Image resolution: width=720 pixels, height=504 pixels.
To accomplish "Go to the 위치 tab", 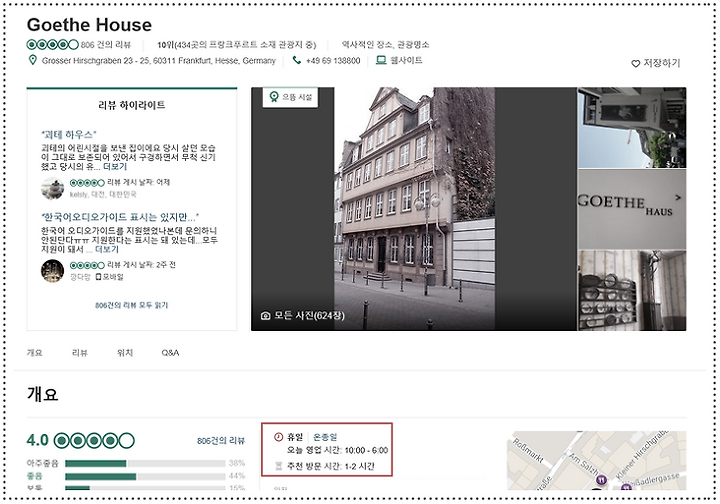I will pos(124,353).
